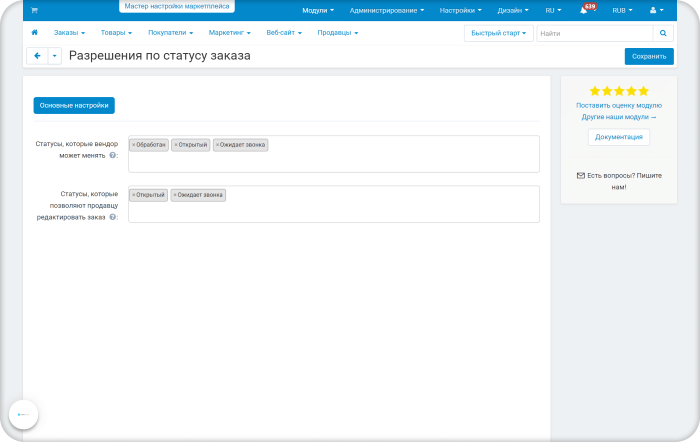
Task: Open the Продавцы menu
Action: (x=338, y=33)
